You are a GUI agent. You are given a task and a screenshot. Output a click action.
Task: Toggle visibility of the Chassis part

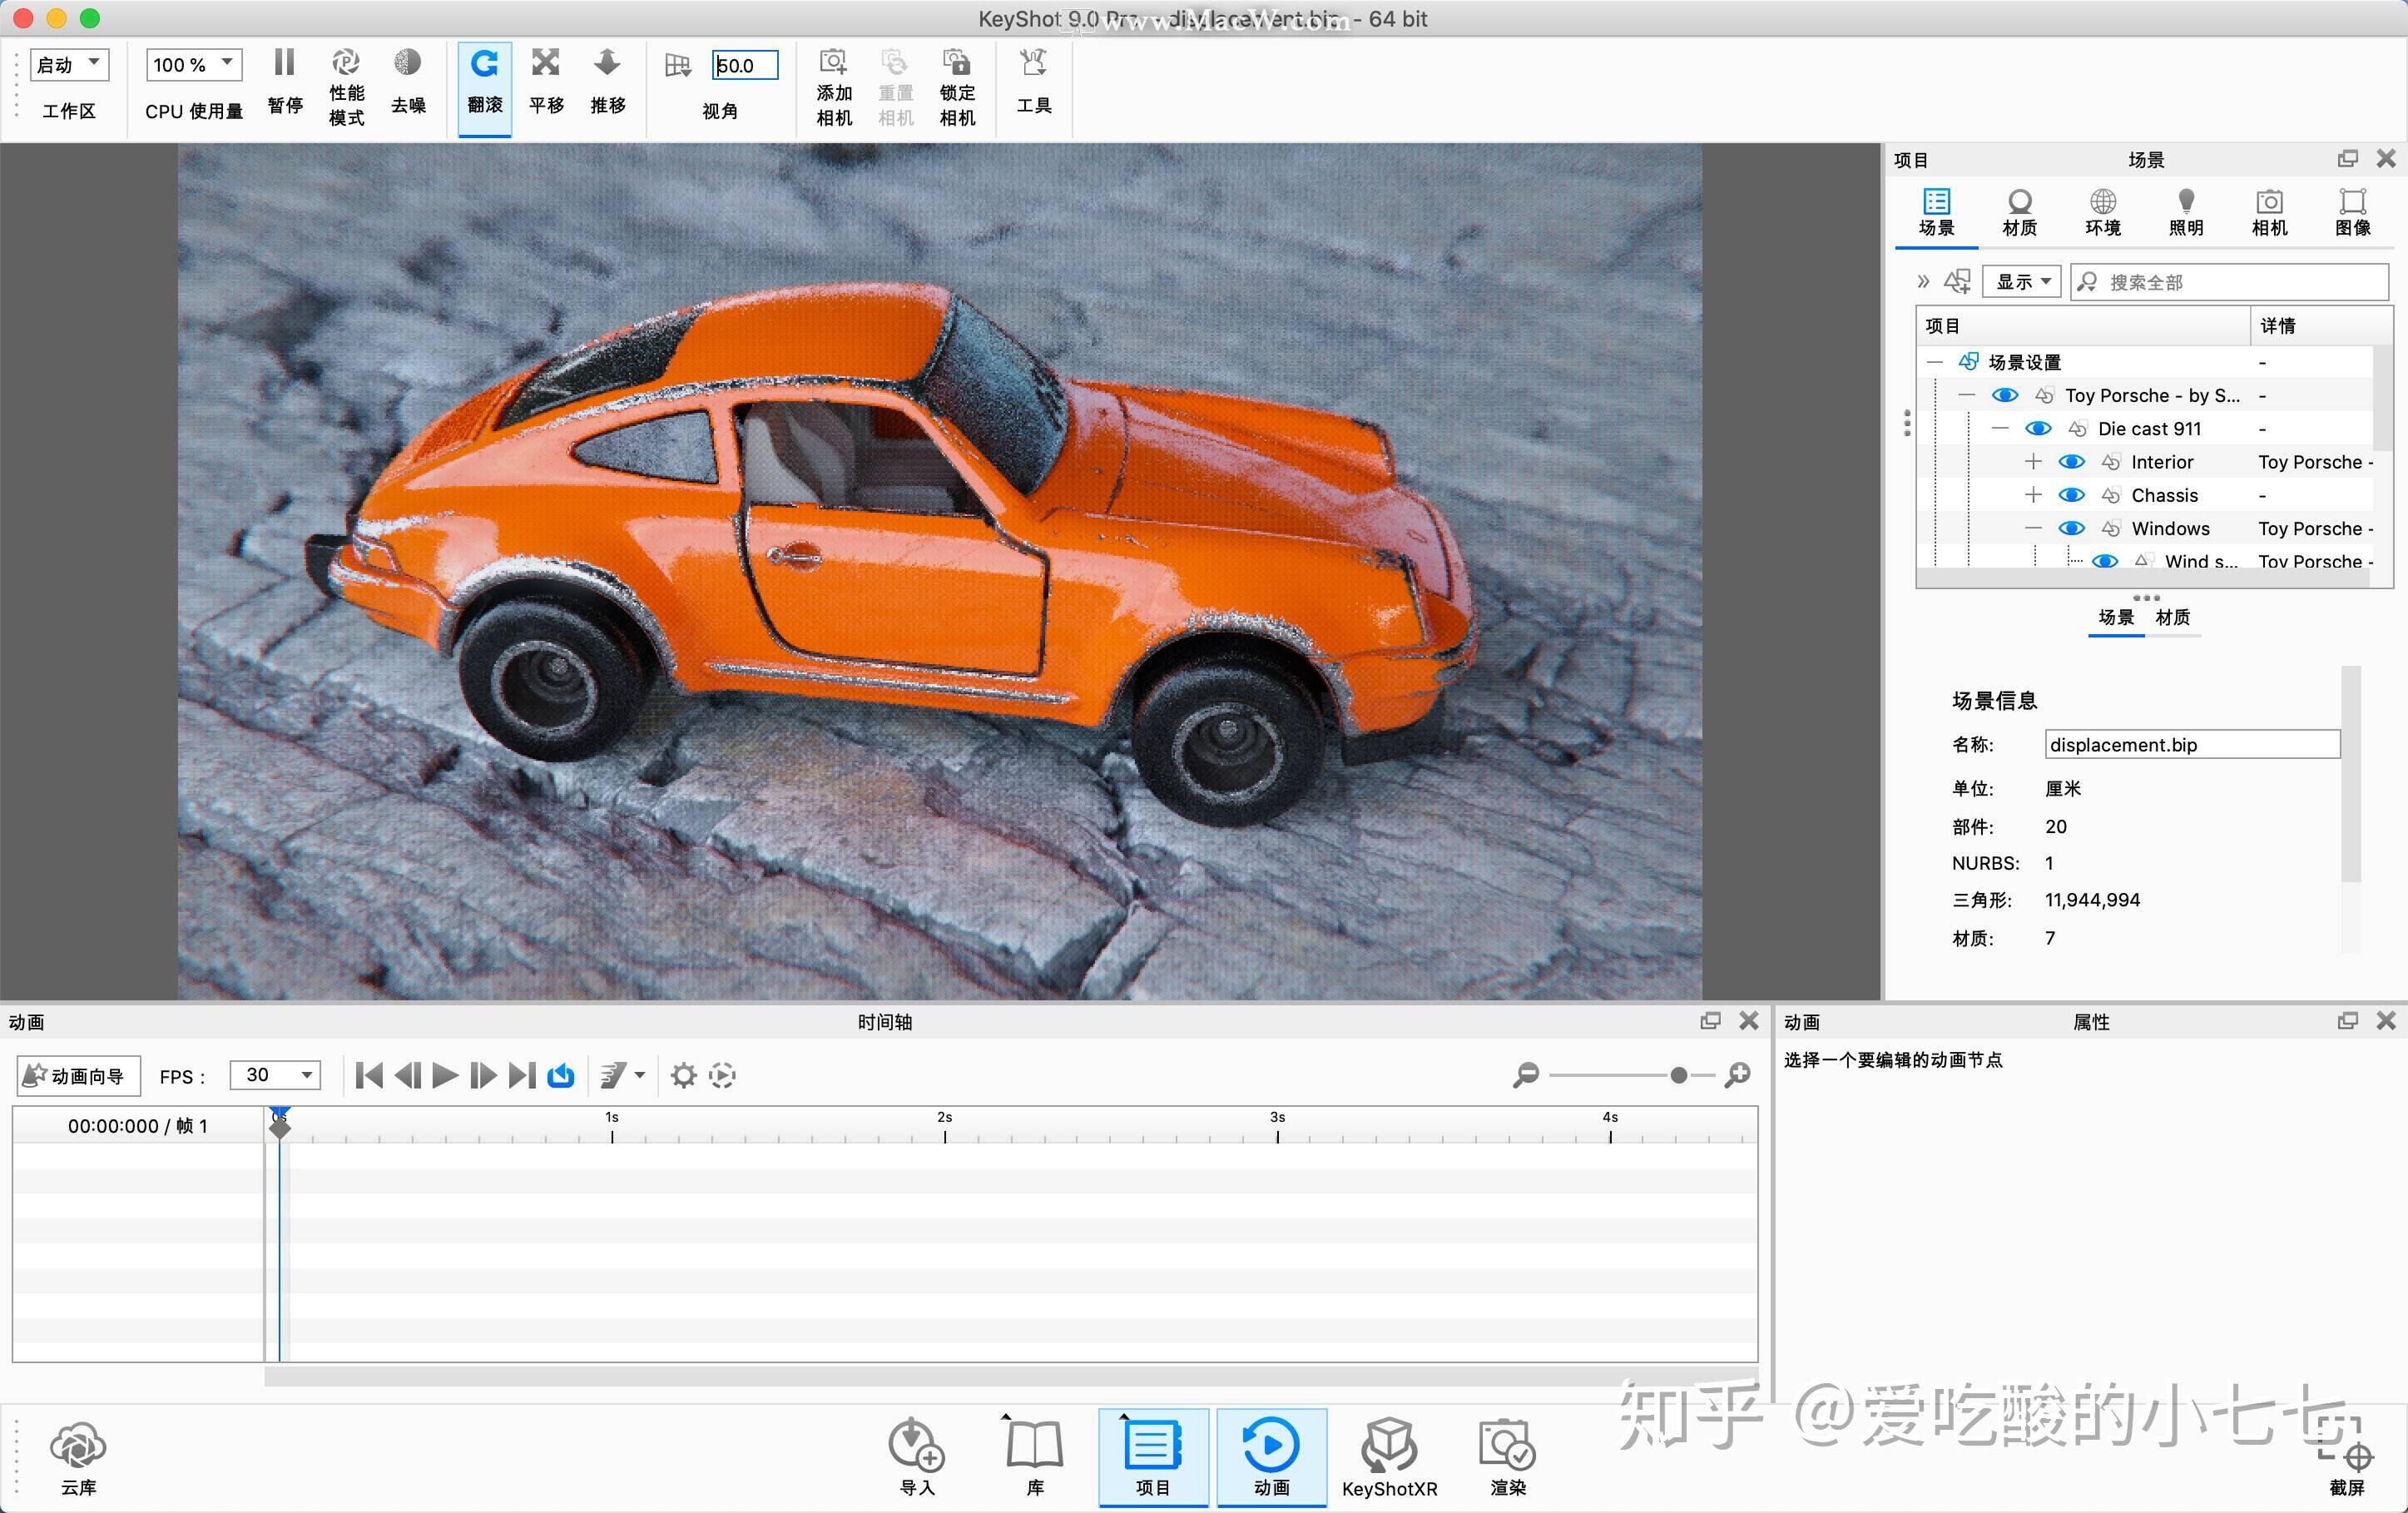coord(2071,495)
